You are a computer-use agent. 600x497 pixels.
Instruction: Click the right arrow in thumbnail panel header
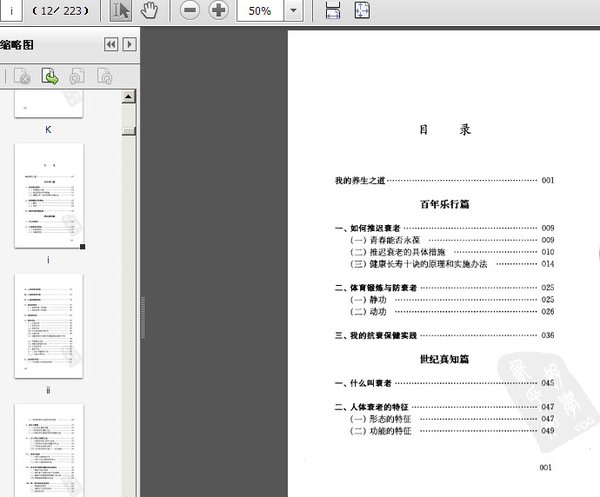129,45
